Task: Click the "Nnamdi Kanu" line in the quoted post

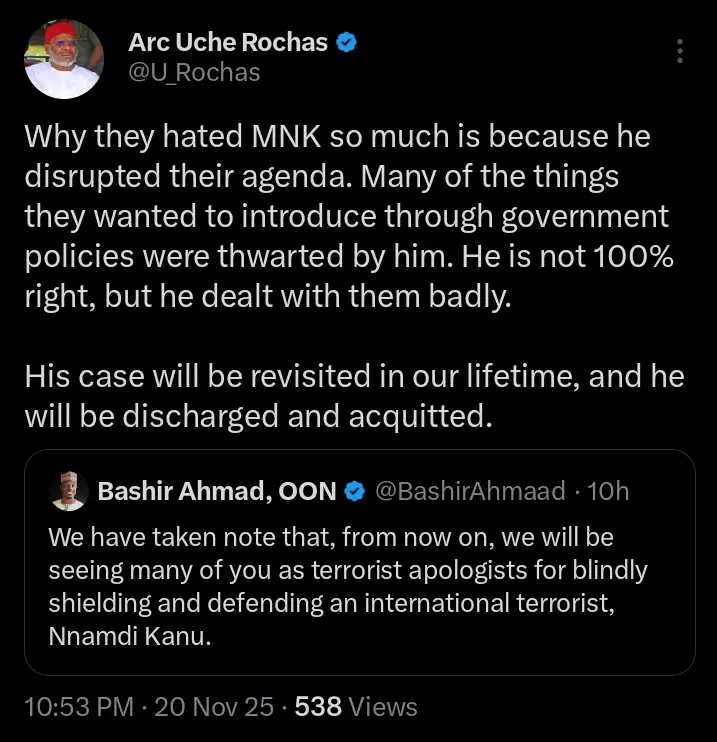Action: [130, 638]
